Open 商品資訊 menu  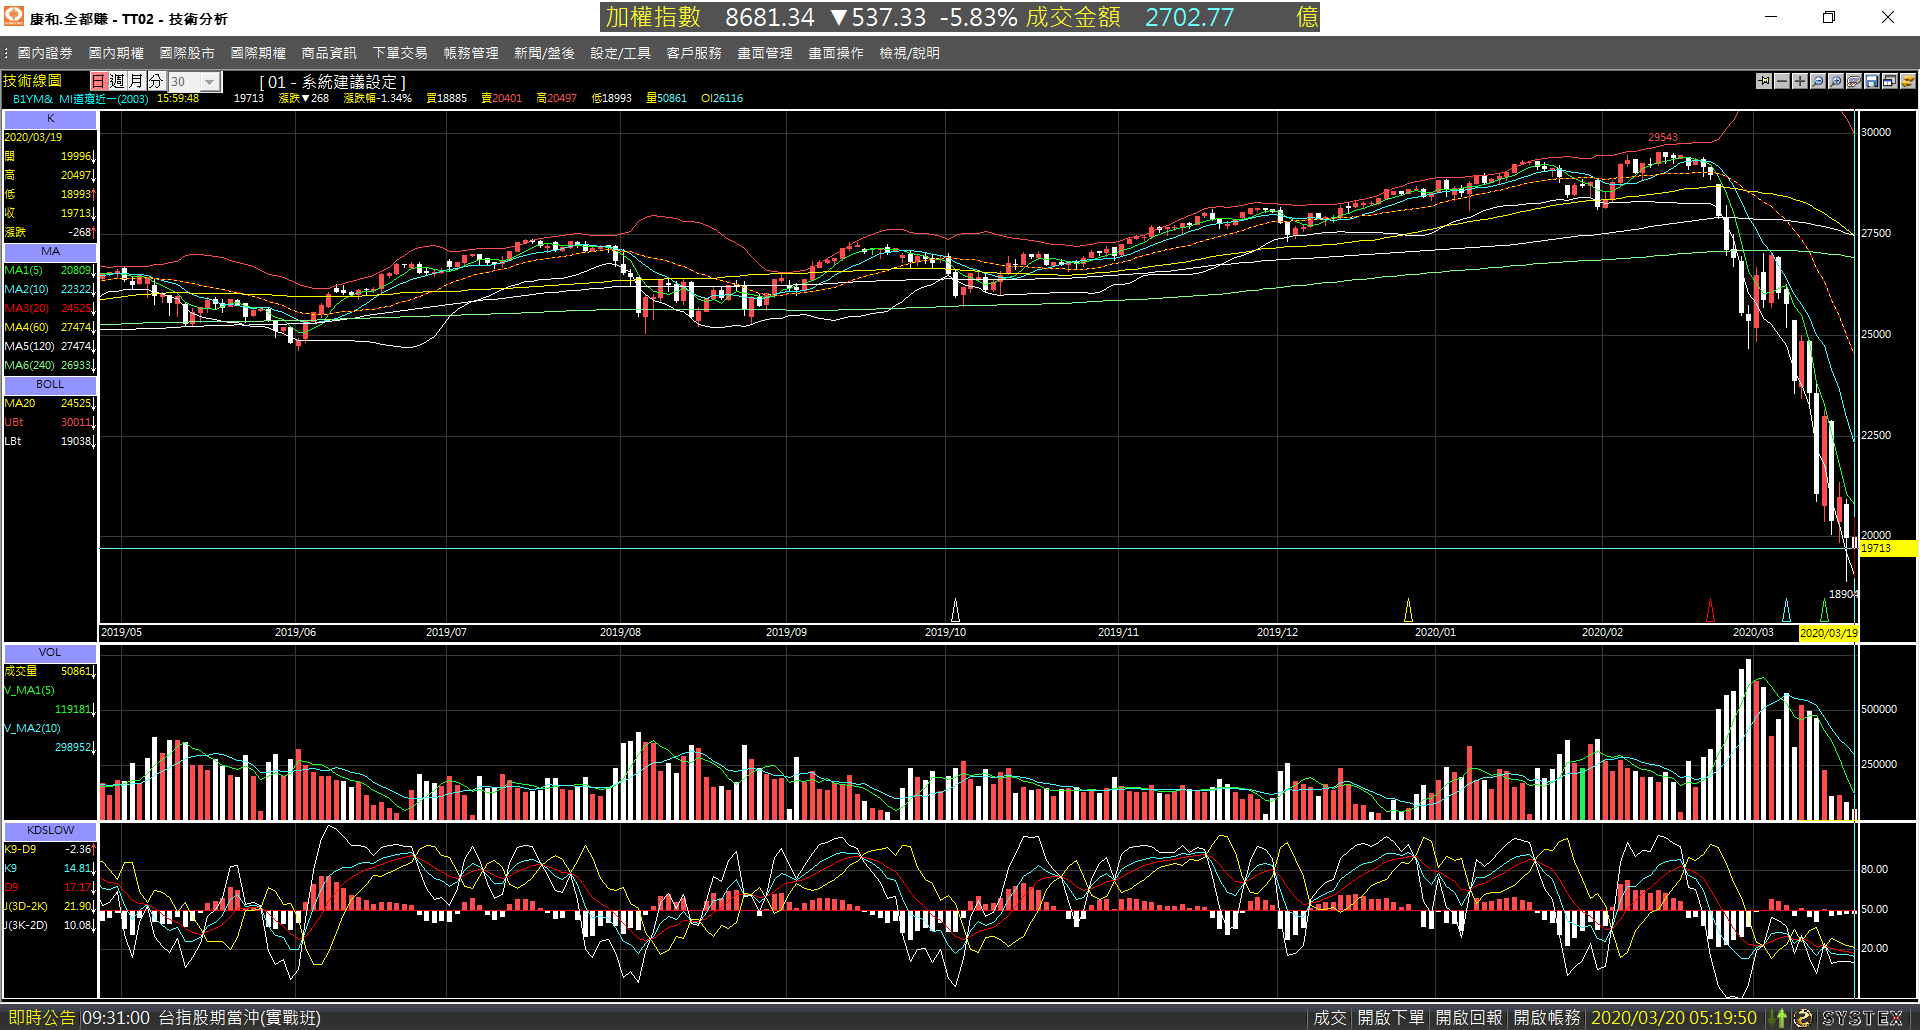click(329, 53)
